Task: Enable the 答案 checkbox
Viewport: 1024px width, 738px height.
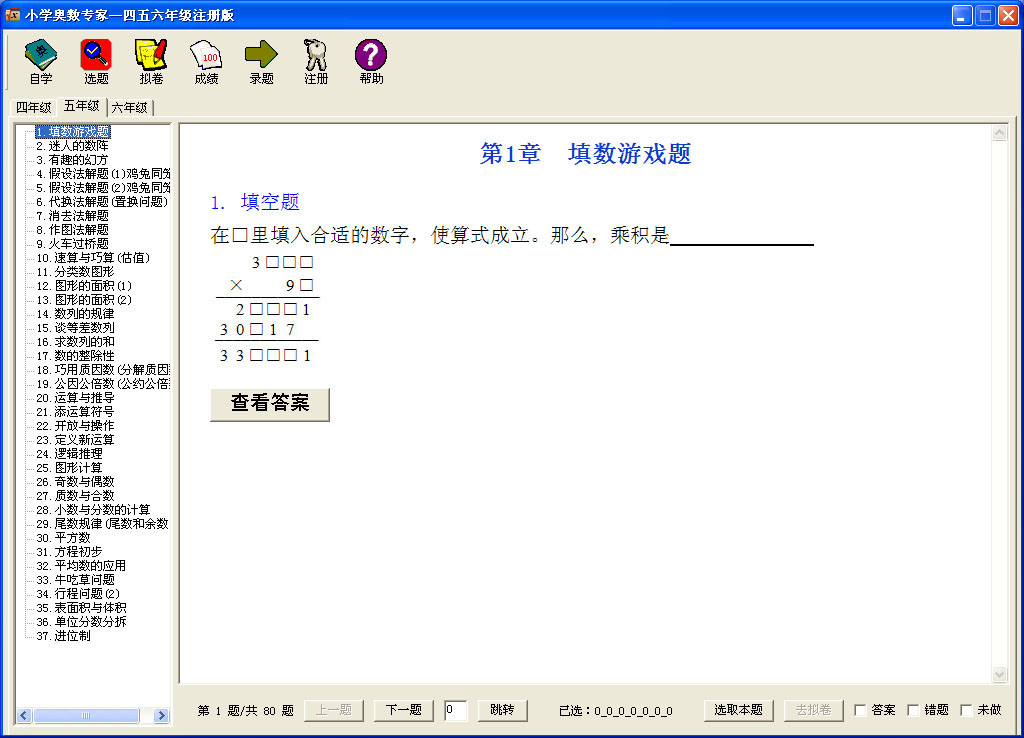Action: pos(861,710)
